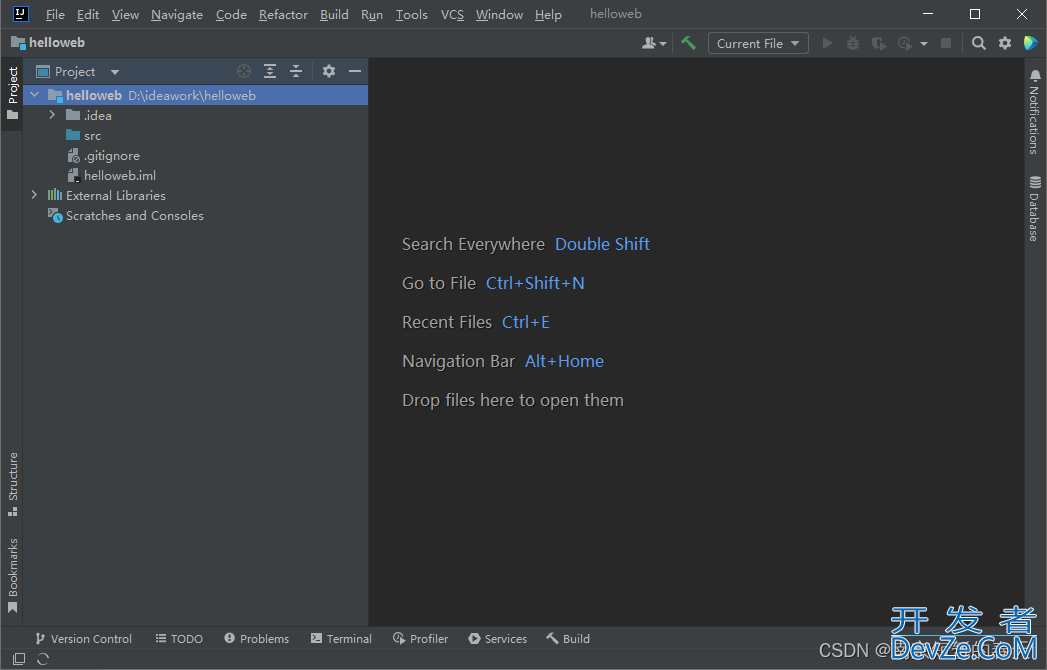Image resolution: width=1047 pixels, height=670 pixels.
Task: Select the src folder
Action: 83,136
